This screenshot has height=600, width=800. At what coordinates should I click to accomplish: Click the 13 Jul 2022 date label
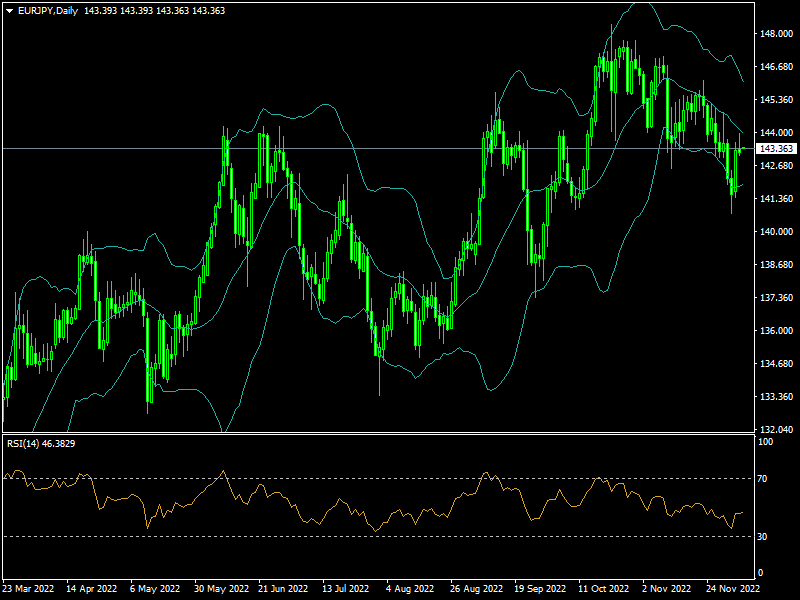345,589
